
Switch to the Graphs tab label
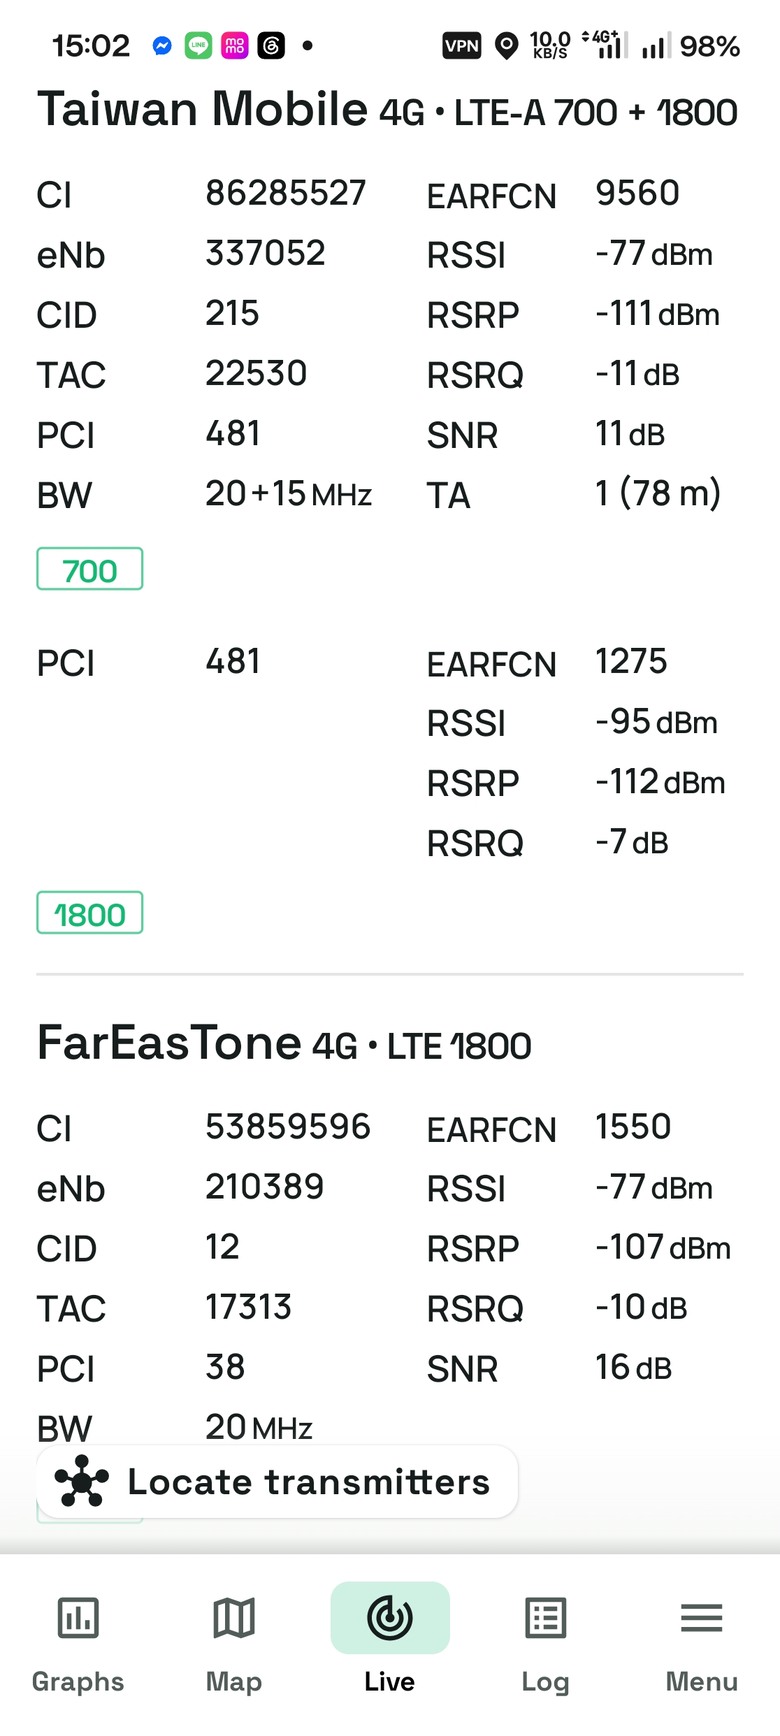click(x=78, y=1682)
